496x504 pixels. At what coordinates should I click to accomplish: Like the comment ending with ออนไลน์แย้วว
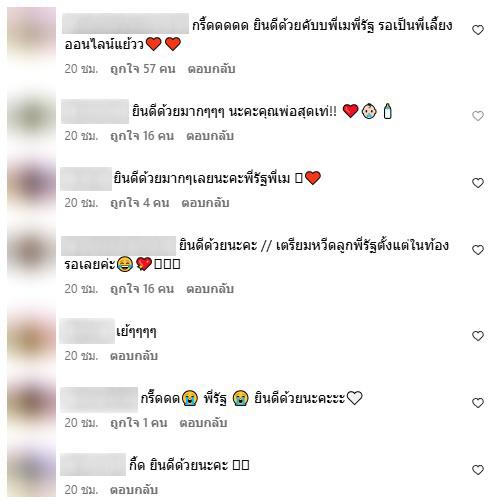point(478,30)
